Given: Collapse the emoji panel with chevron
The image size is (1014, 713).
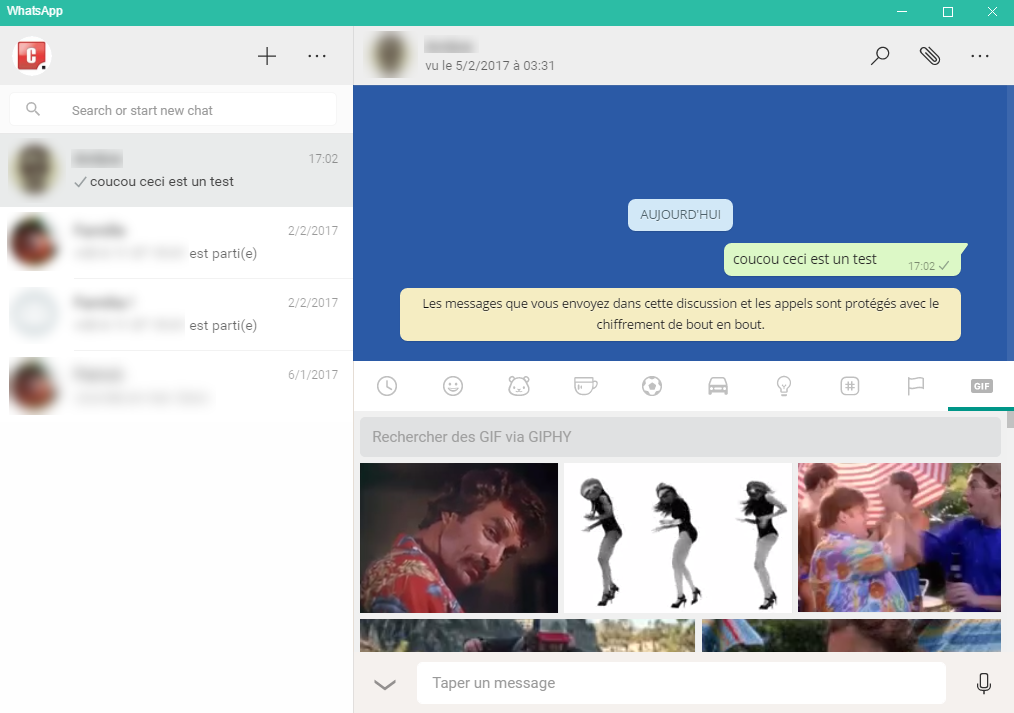Looking at the screenshot, I should (385, 684).
